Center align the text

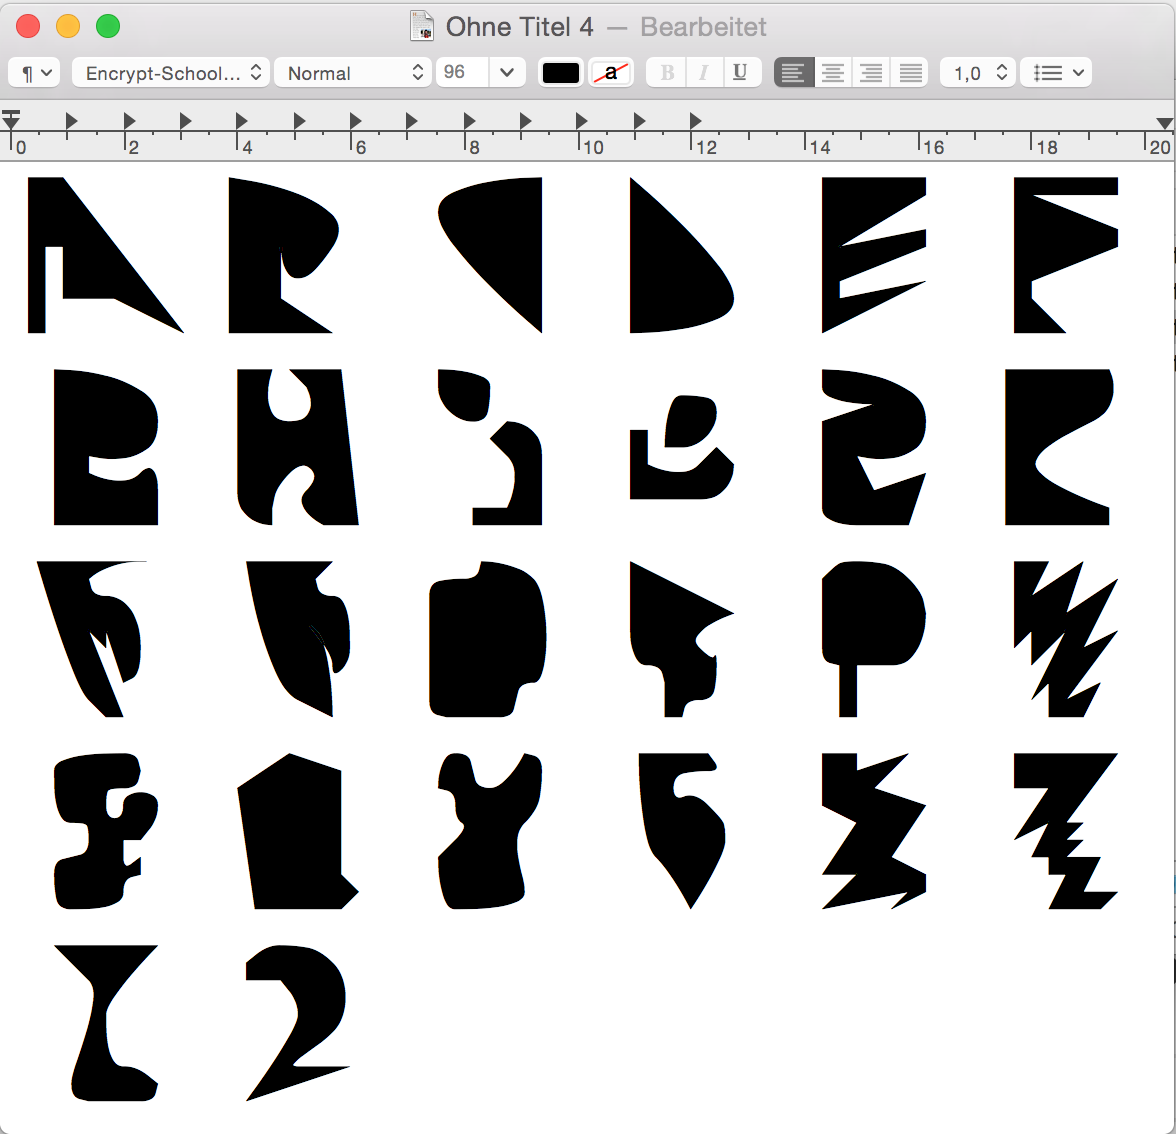coord(832,73)
